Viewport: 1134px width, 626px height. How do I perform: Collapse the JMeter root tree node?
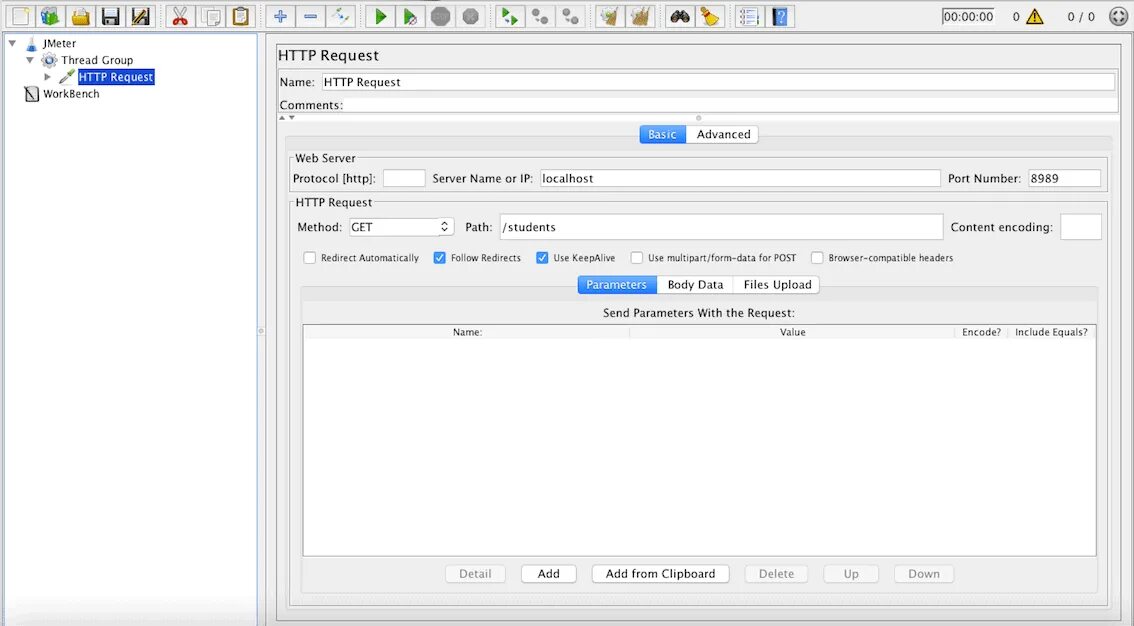tap(12, 43)
